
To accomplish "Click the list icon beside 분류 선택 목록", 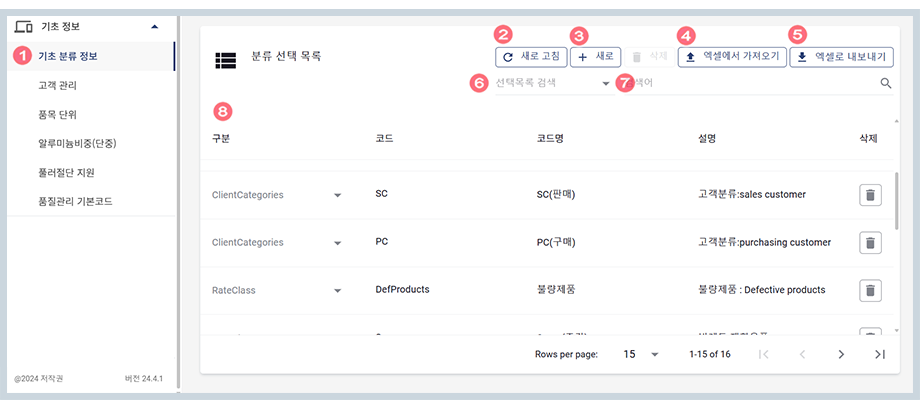I will click(x=225, y=59).
